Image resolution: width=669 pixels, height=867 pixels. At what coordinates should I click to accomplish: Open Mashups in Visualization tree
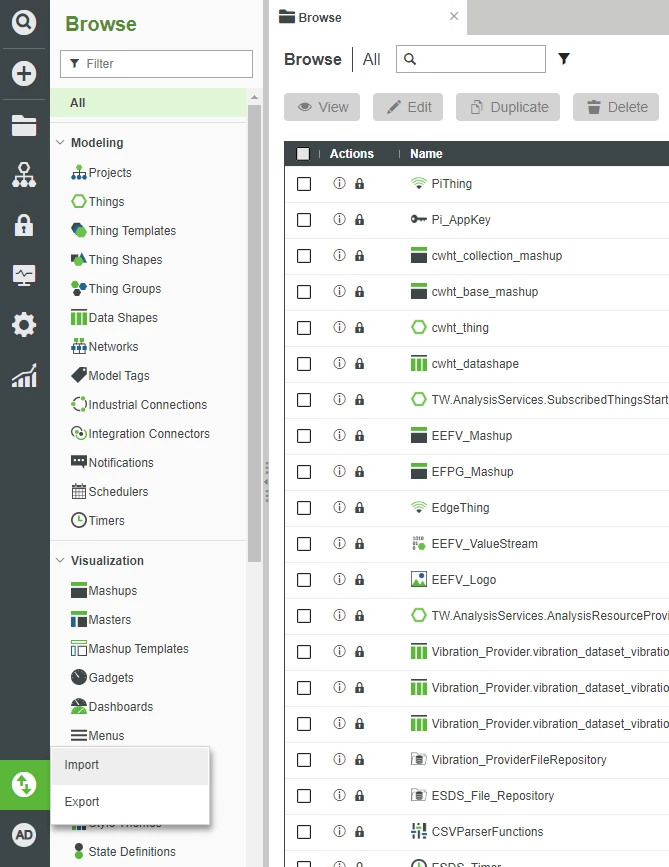104,591
